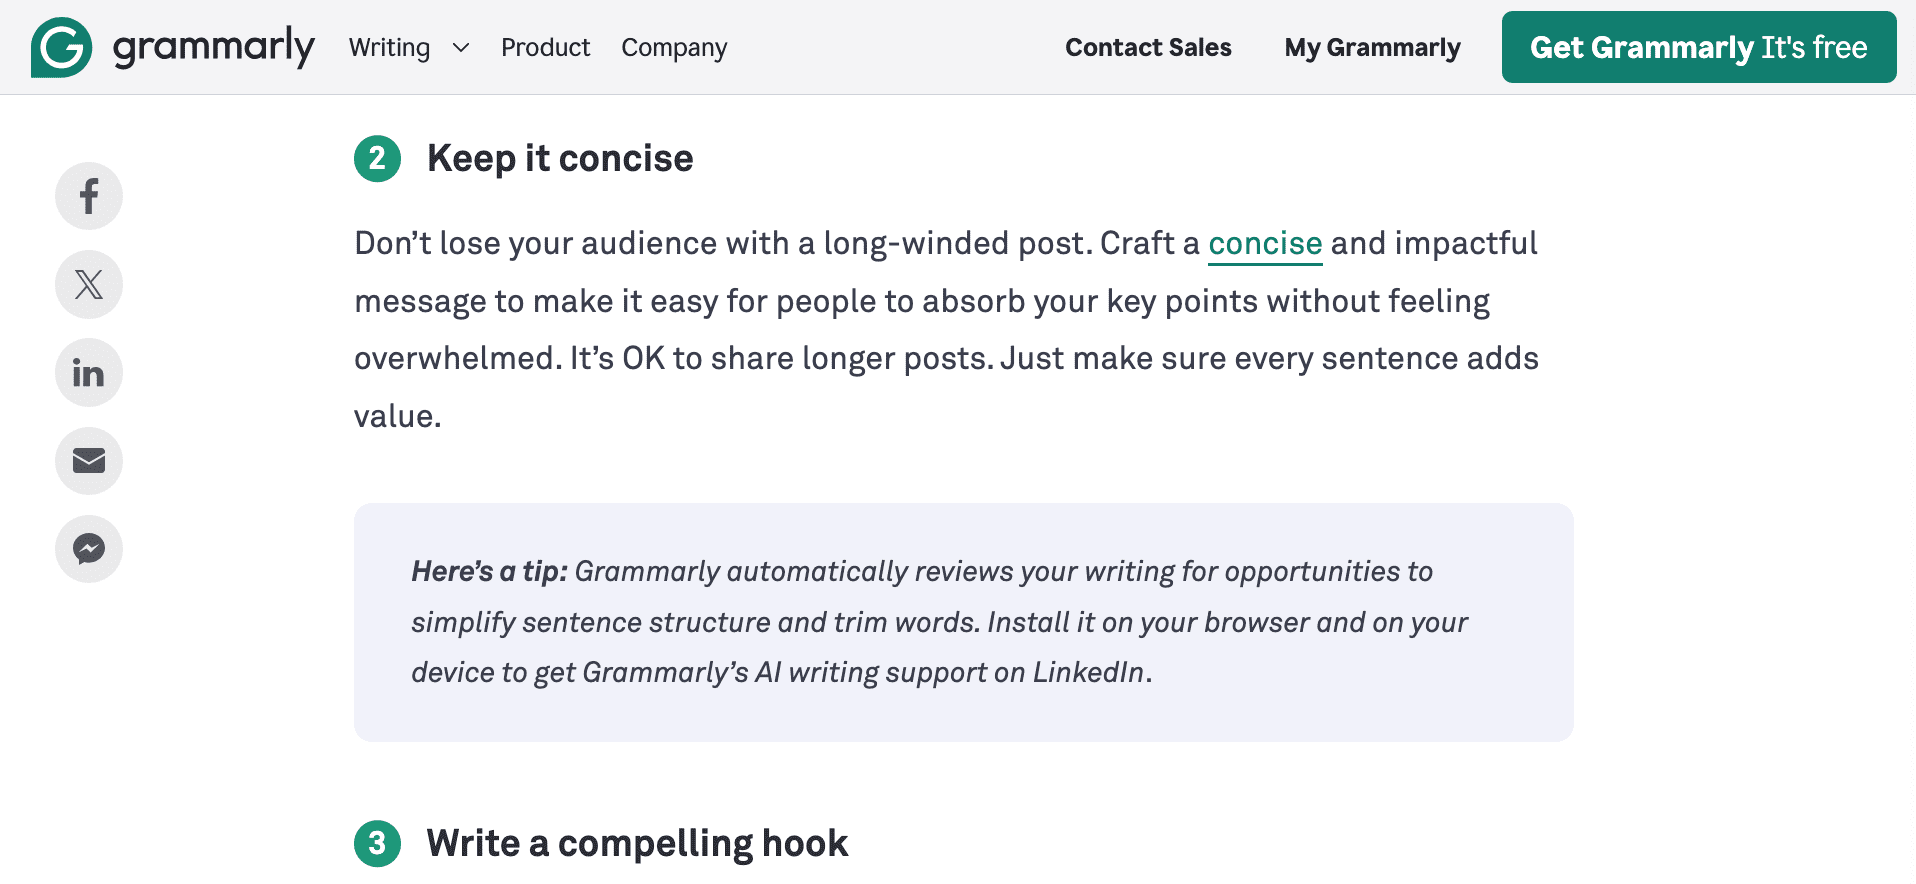Share the article on Facebook
Viewport: 1916px width, 884px height.
(89, 196)
